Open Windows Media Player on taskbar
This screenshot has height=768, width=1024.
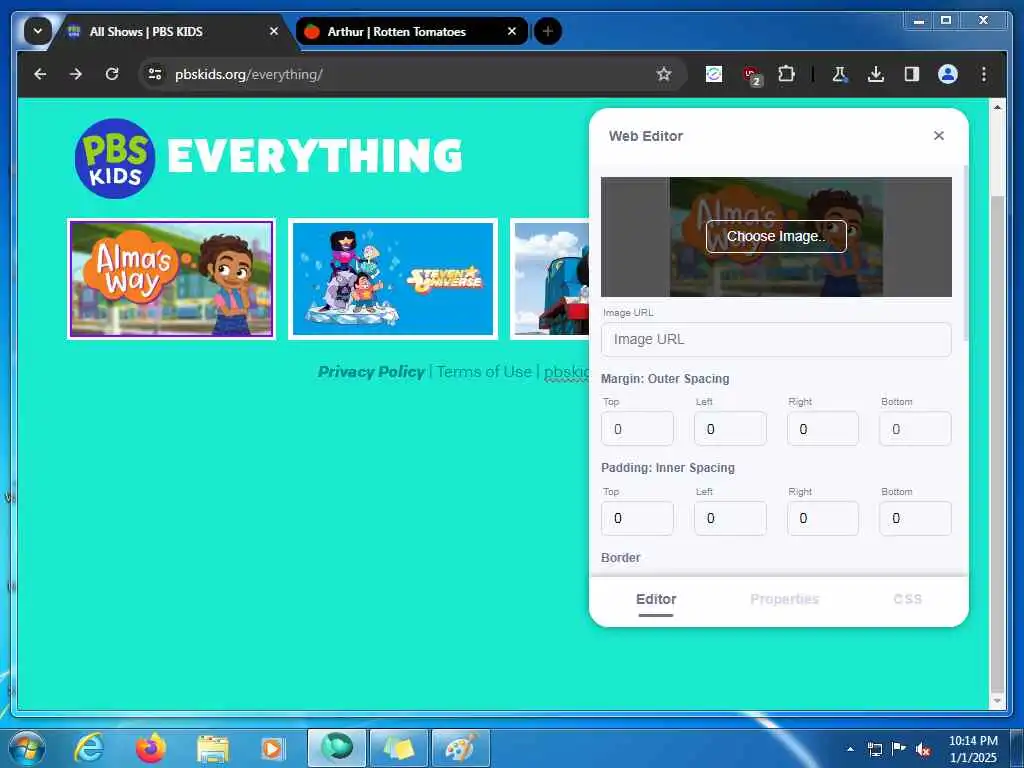(272, 749)
